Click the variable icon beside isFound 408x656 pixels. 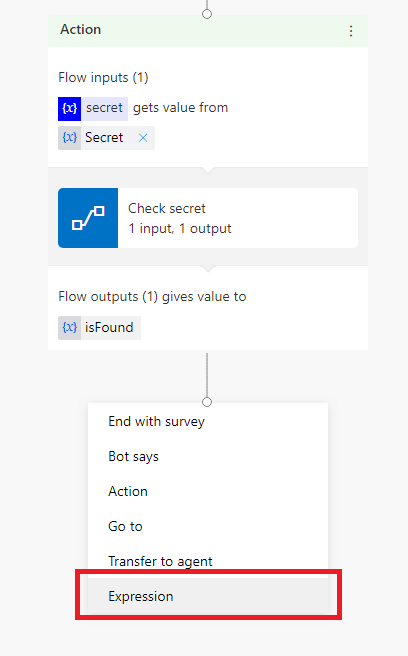click(x=69, y=328)
